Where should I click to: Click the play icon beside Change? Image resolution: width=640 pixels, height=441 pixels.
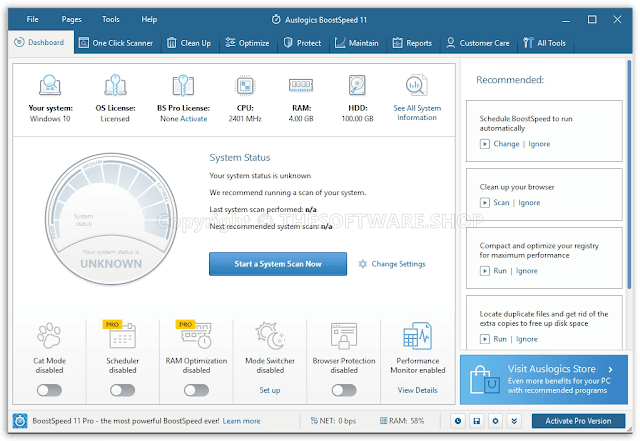point(484,144)
